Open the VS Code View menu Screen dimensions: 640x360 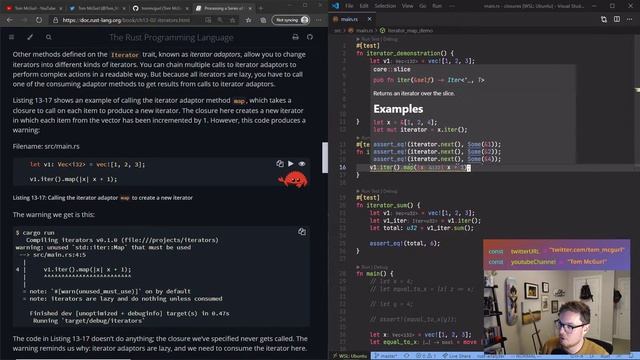point(407,6)
